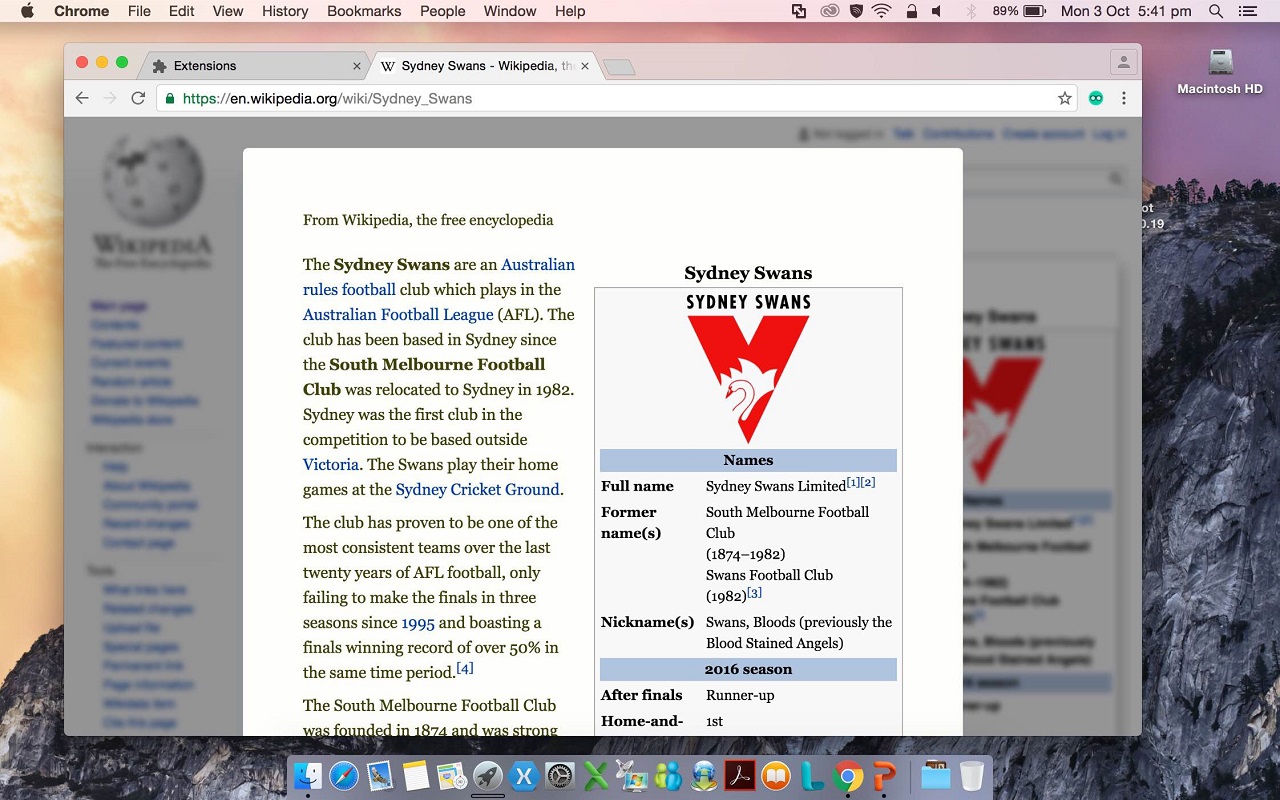Open Google Chrome icon in the Dock
Viewport: 1280px width, 800px height.
click(848, 776)
